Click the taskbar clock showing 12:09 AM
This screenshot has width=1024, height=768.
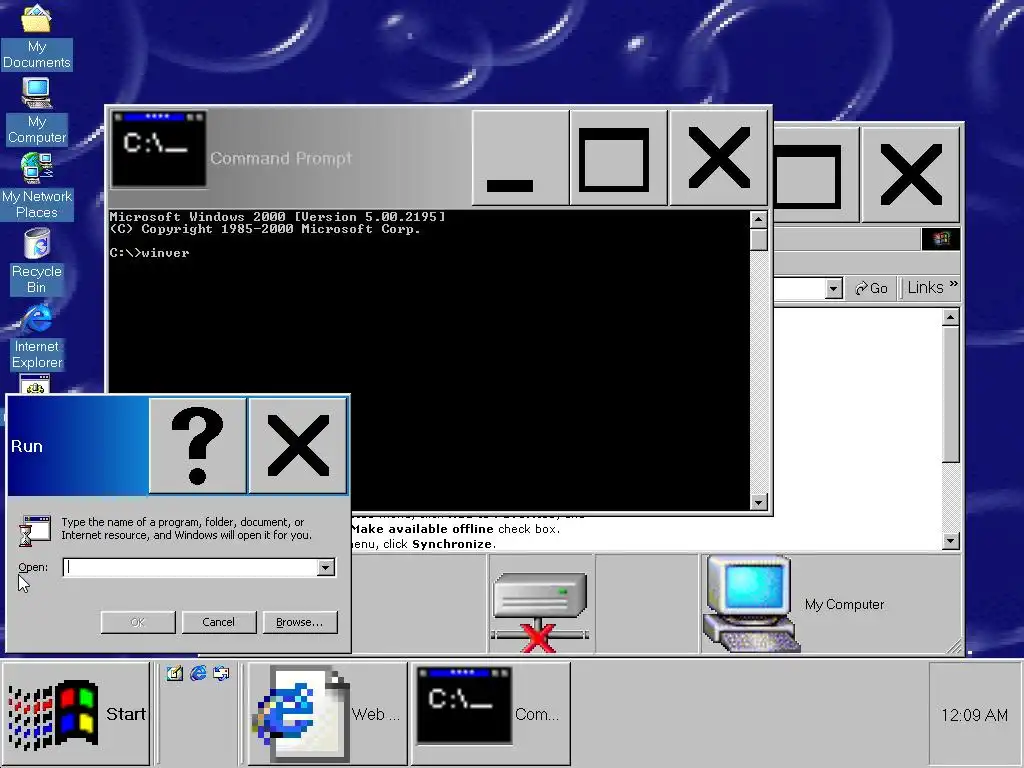(x=974, y=715)
